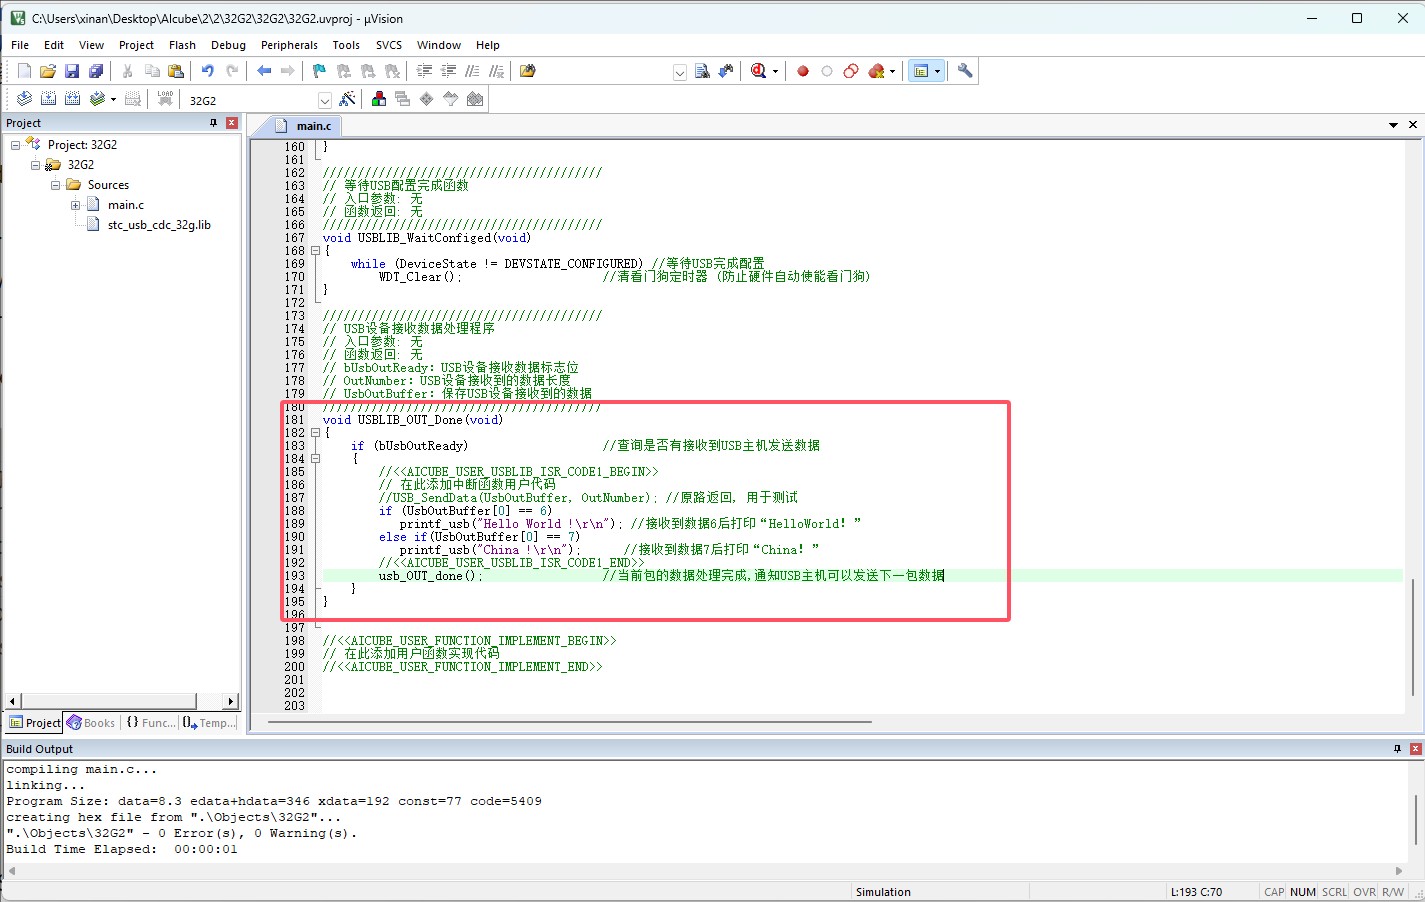Navigate backwards with blue arrow
Viewport: 1425px width, 902px height.
click(264, 71)
